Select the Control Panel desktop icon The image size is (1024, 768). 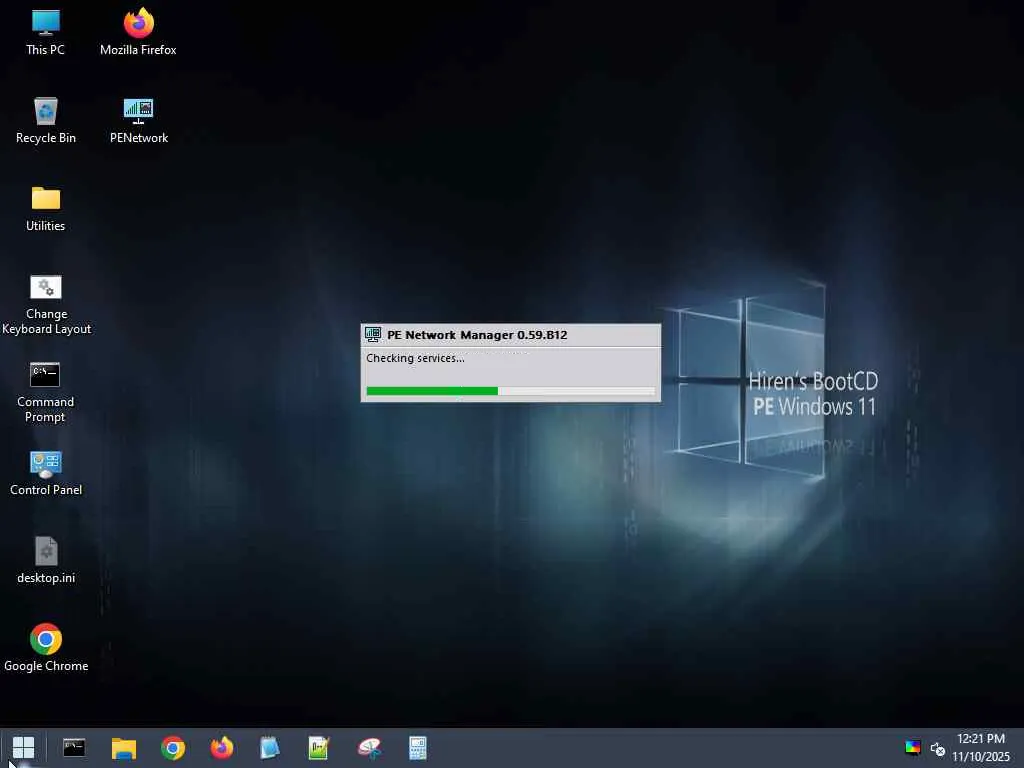[46, 473]
